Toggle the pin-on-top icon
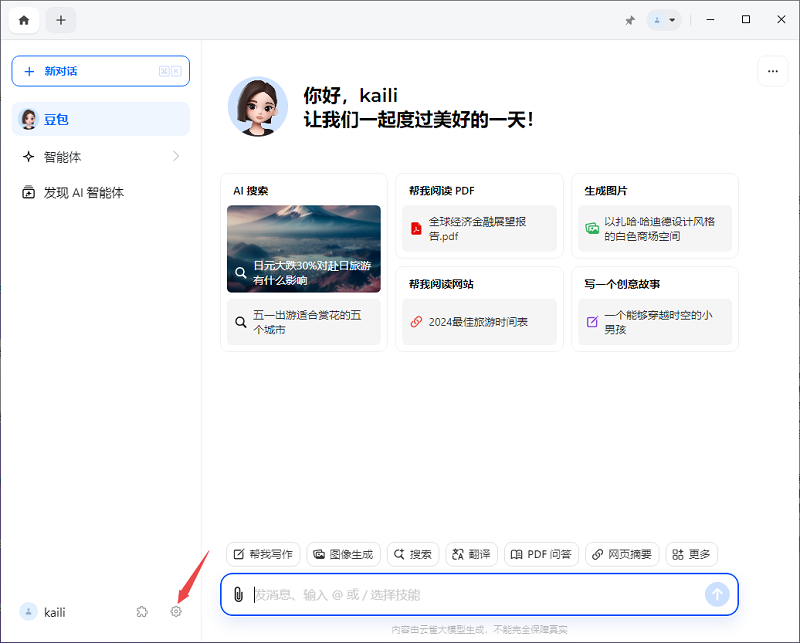The image size is (800, 643). pos(630,20)
